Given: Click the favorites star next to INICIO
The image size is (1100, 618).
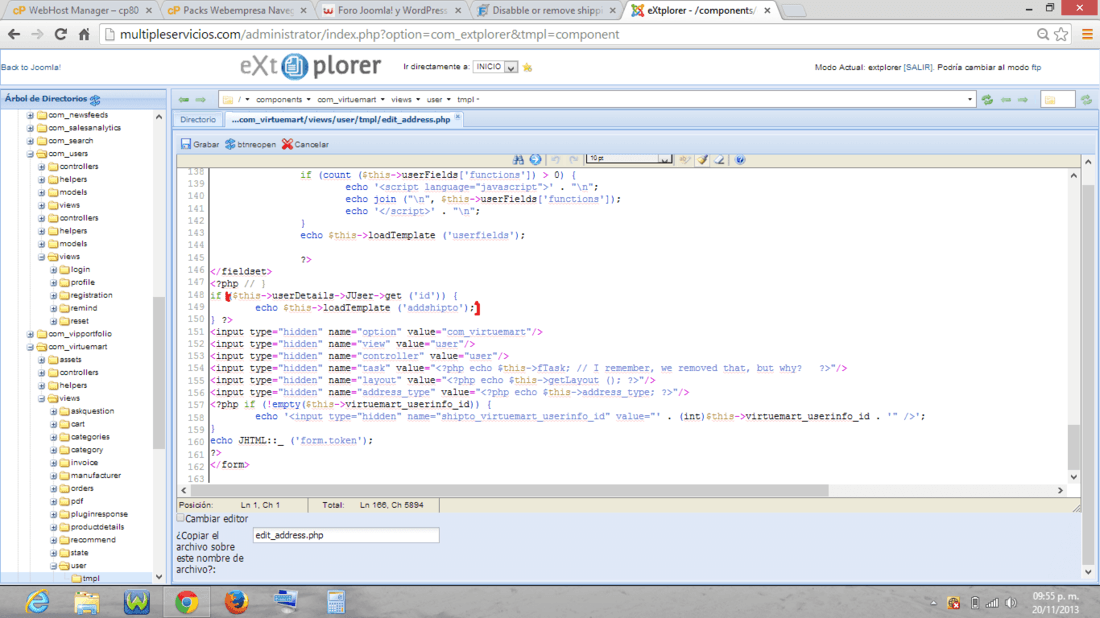Looking at the screenshot, I should [528, 67].
